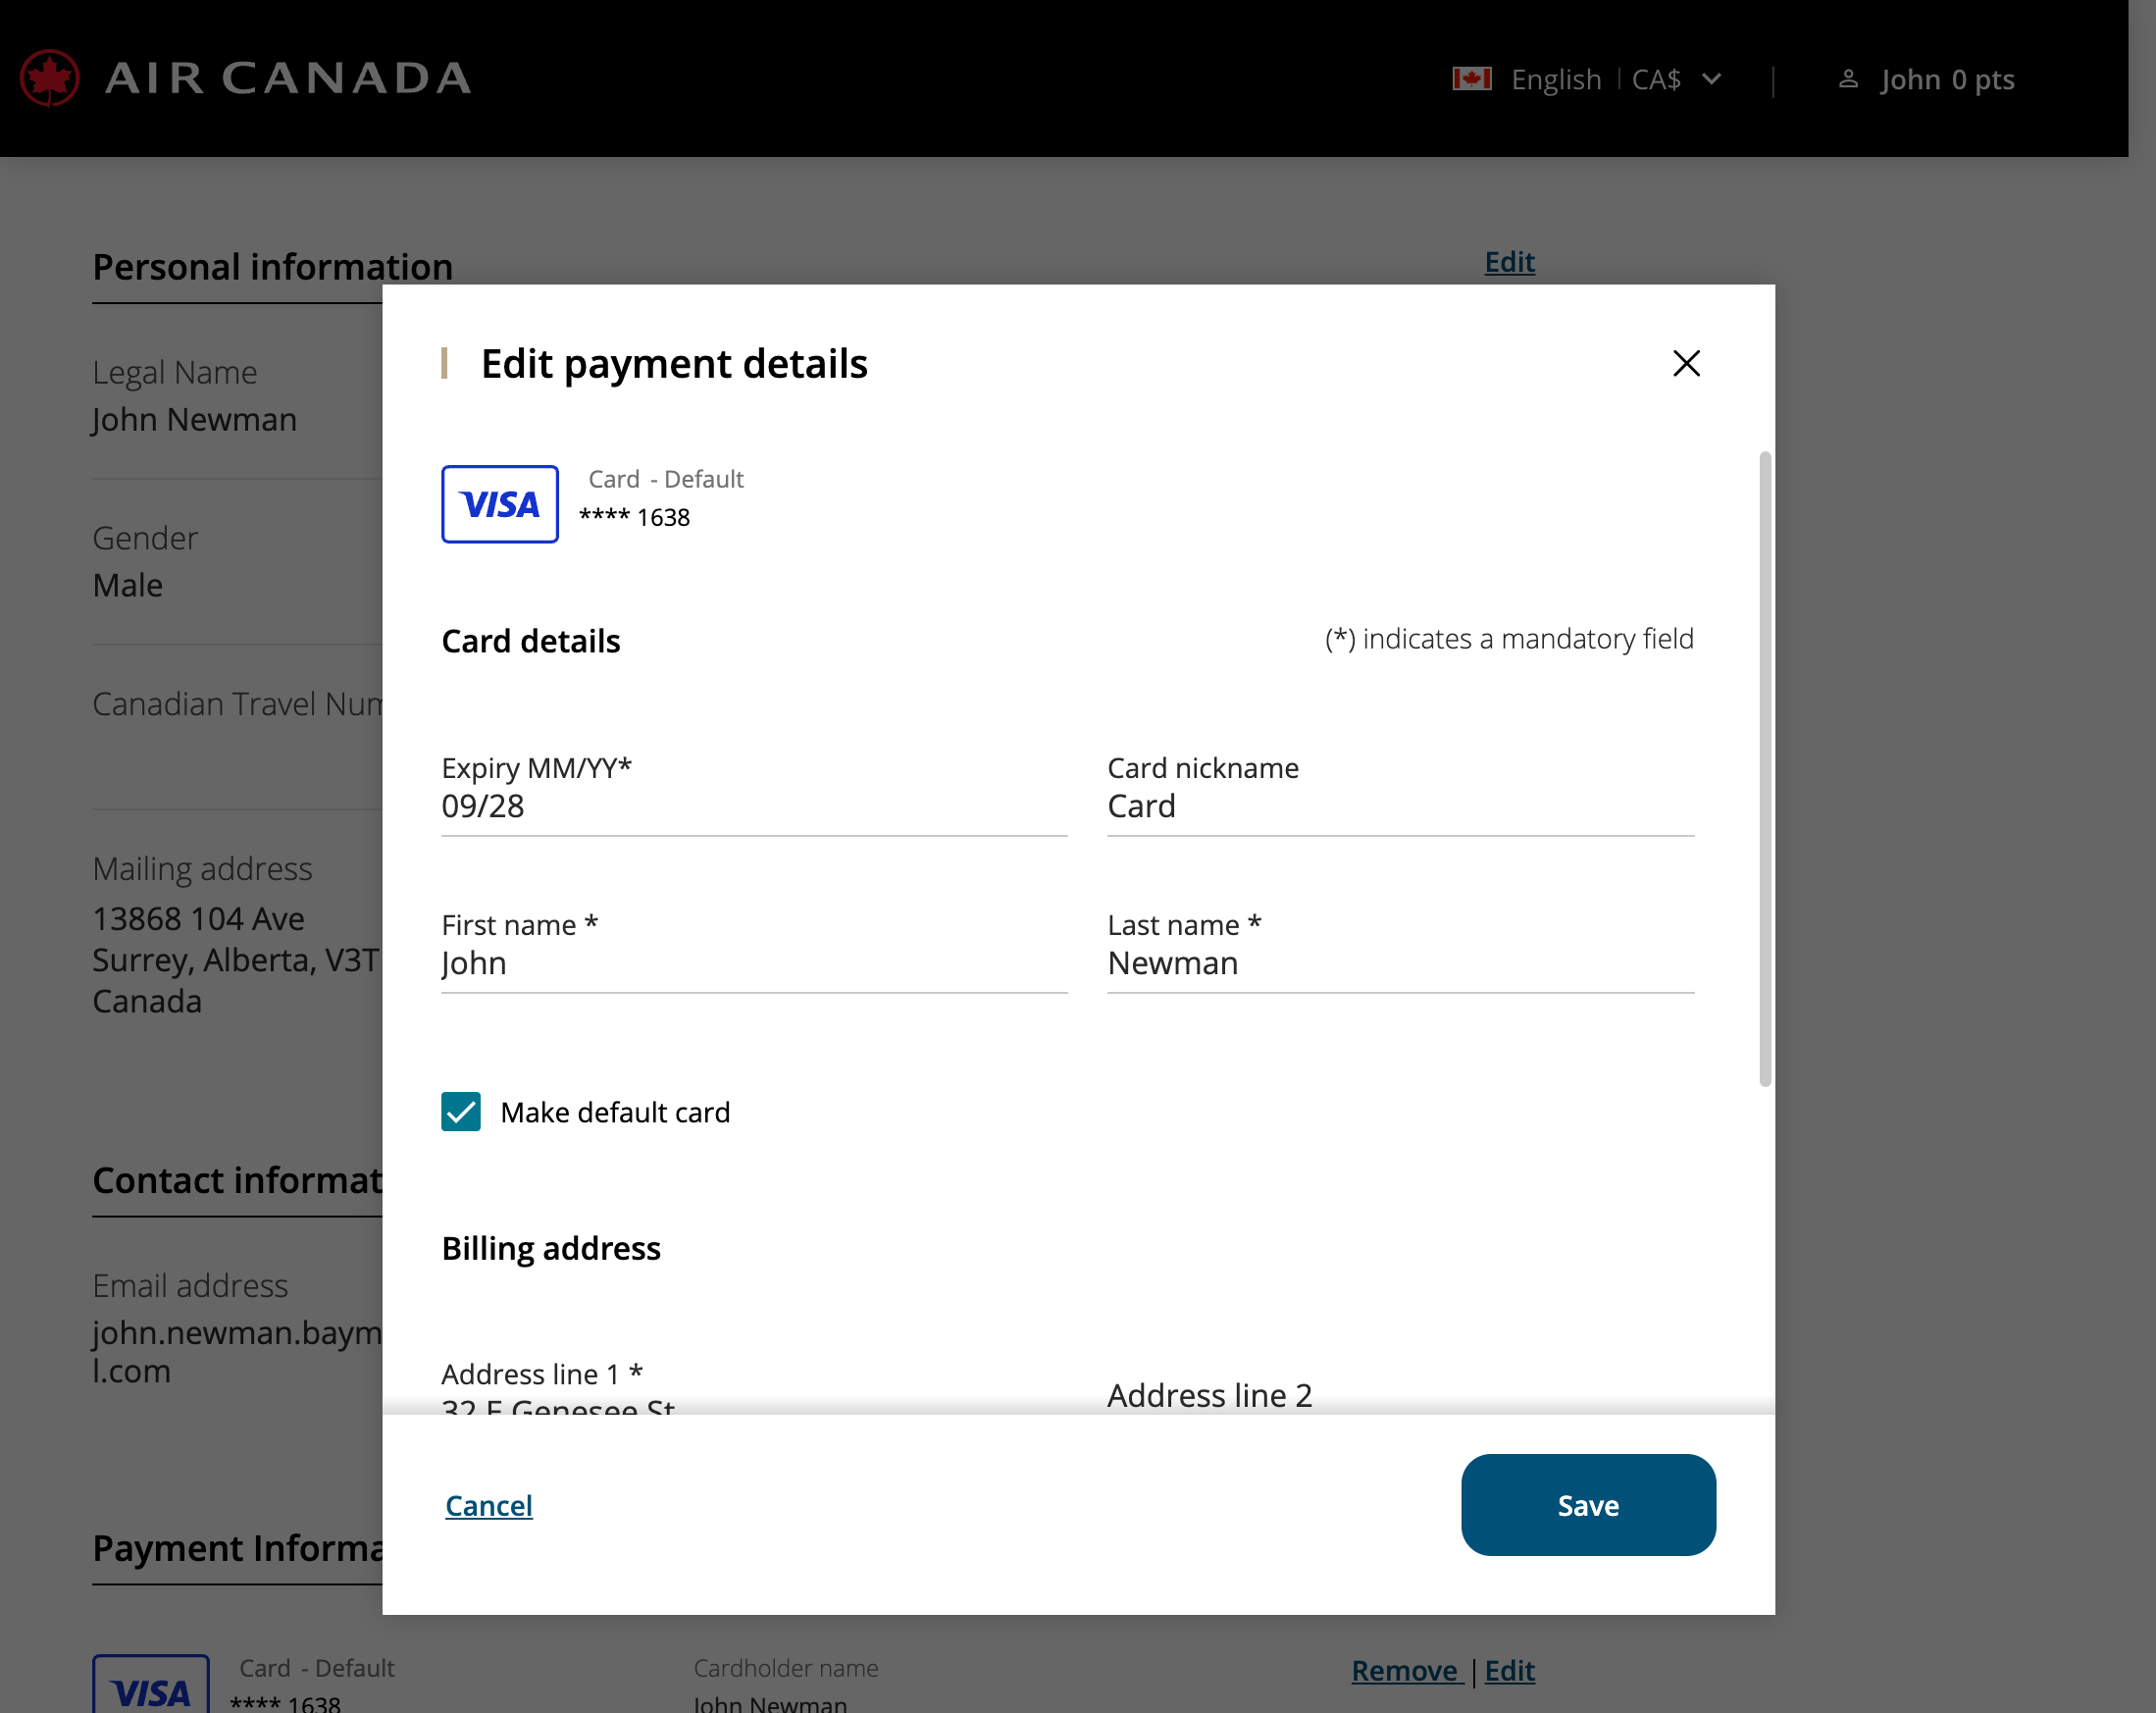Click the Expiry MM/YY field
Image resolution: width=2156 pixels, height=1713 pixels.
pyautogui.click(x=753, y=806)
